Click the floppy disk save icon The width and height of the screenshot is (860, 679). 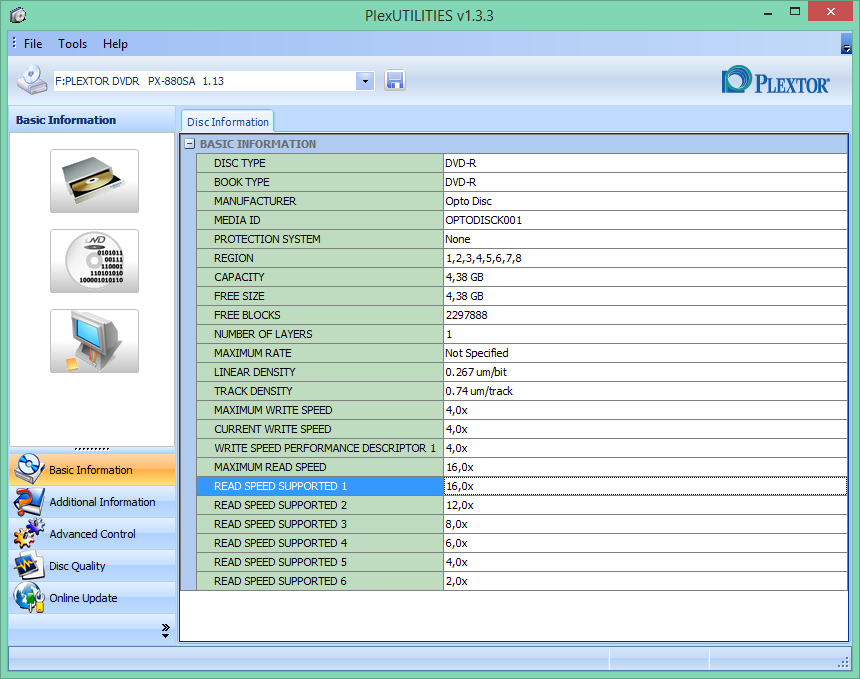click(x=395, y=81)
